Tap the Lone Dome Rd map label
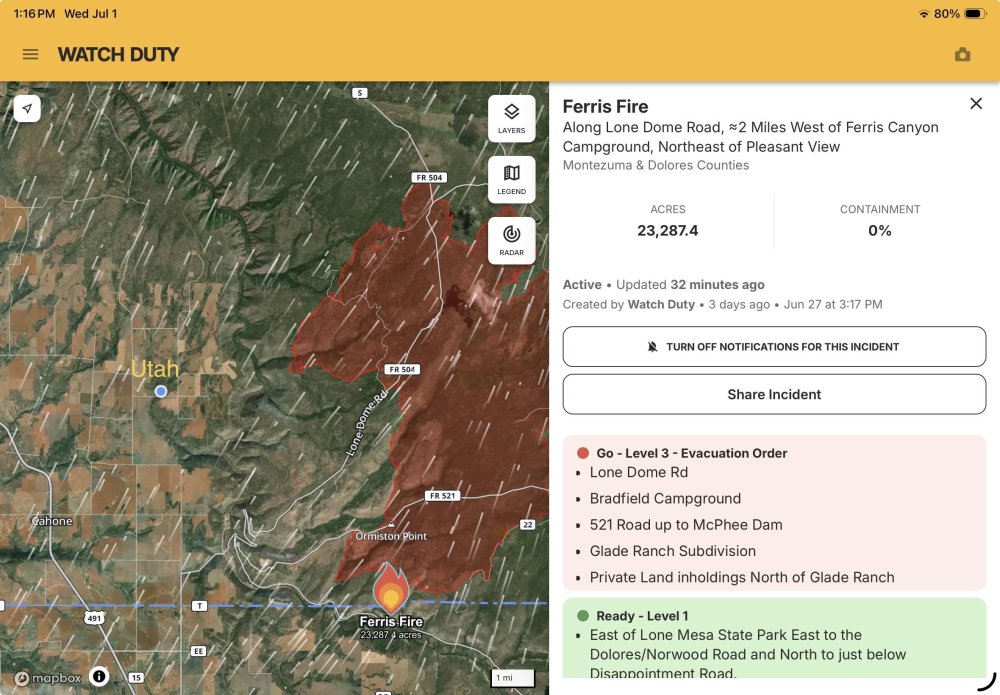 click(x=366, y=423)
